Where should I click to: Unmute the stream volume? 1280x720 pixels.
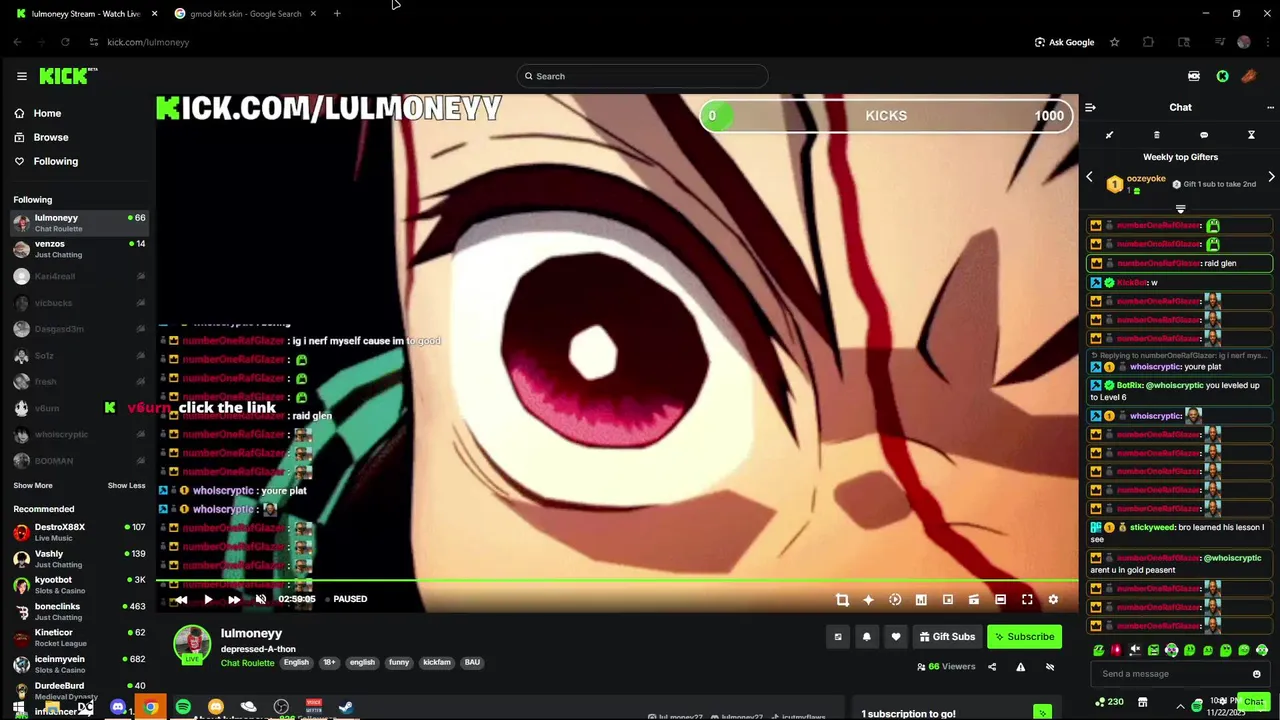(x=261, y=599)
